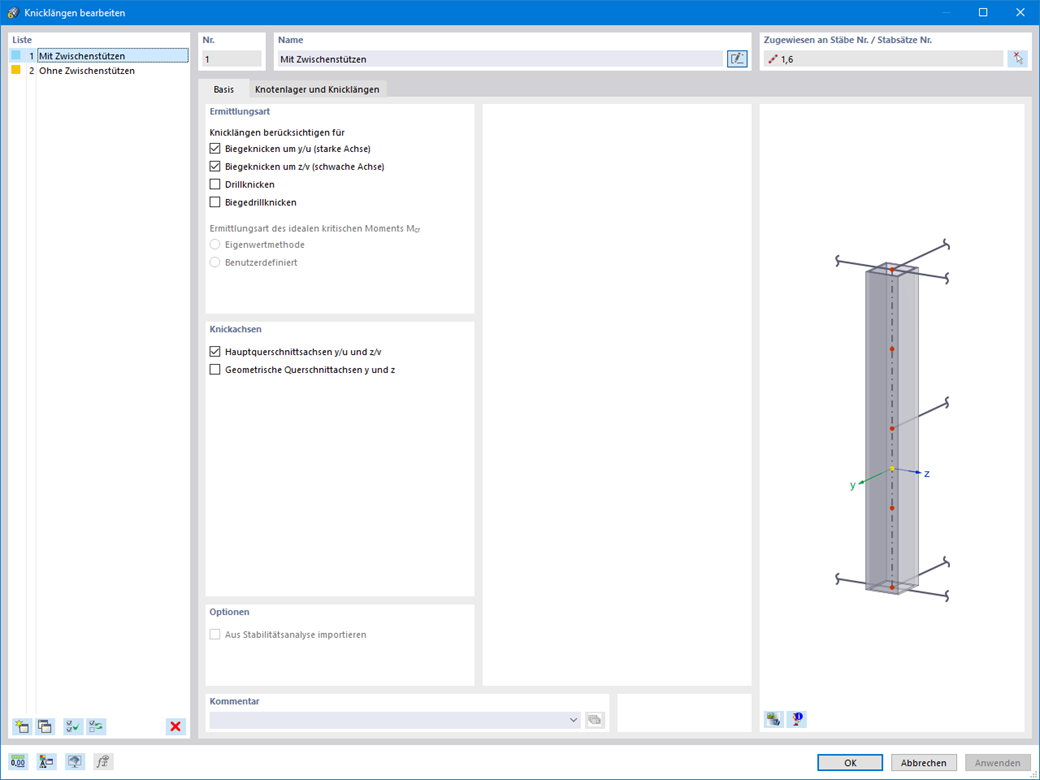This screenshot has height=780, width=1040.
Task: Pick members graphically via the selection arrow icon
Action: pos(1019,58)
